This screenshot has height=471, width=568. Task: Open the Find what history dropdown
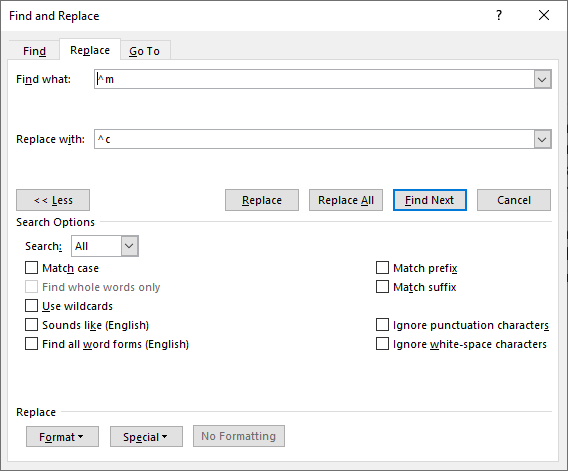pos(542,79)
